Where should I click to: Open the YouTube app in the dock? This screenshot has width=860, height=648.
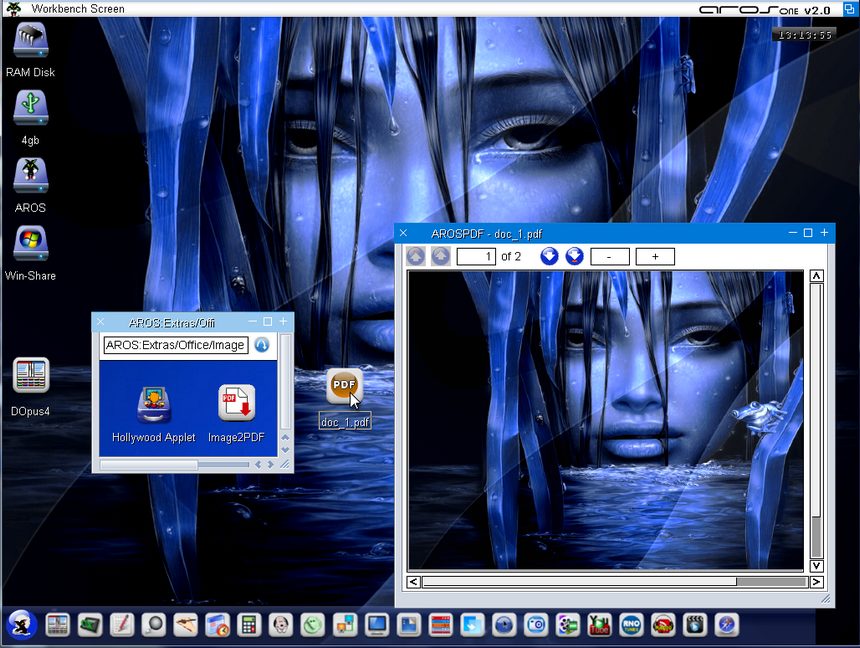click(599, 625)
